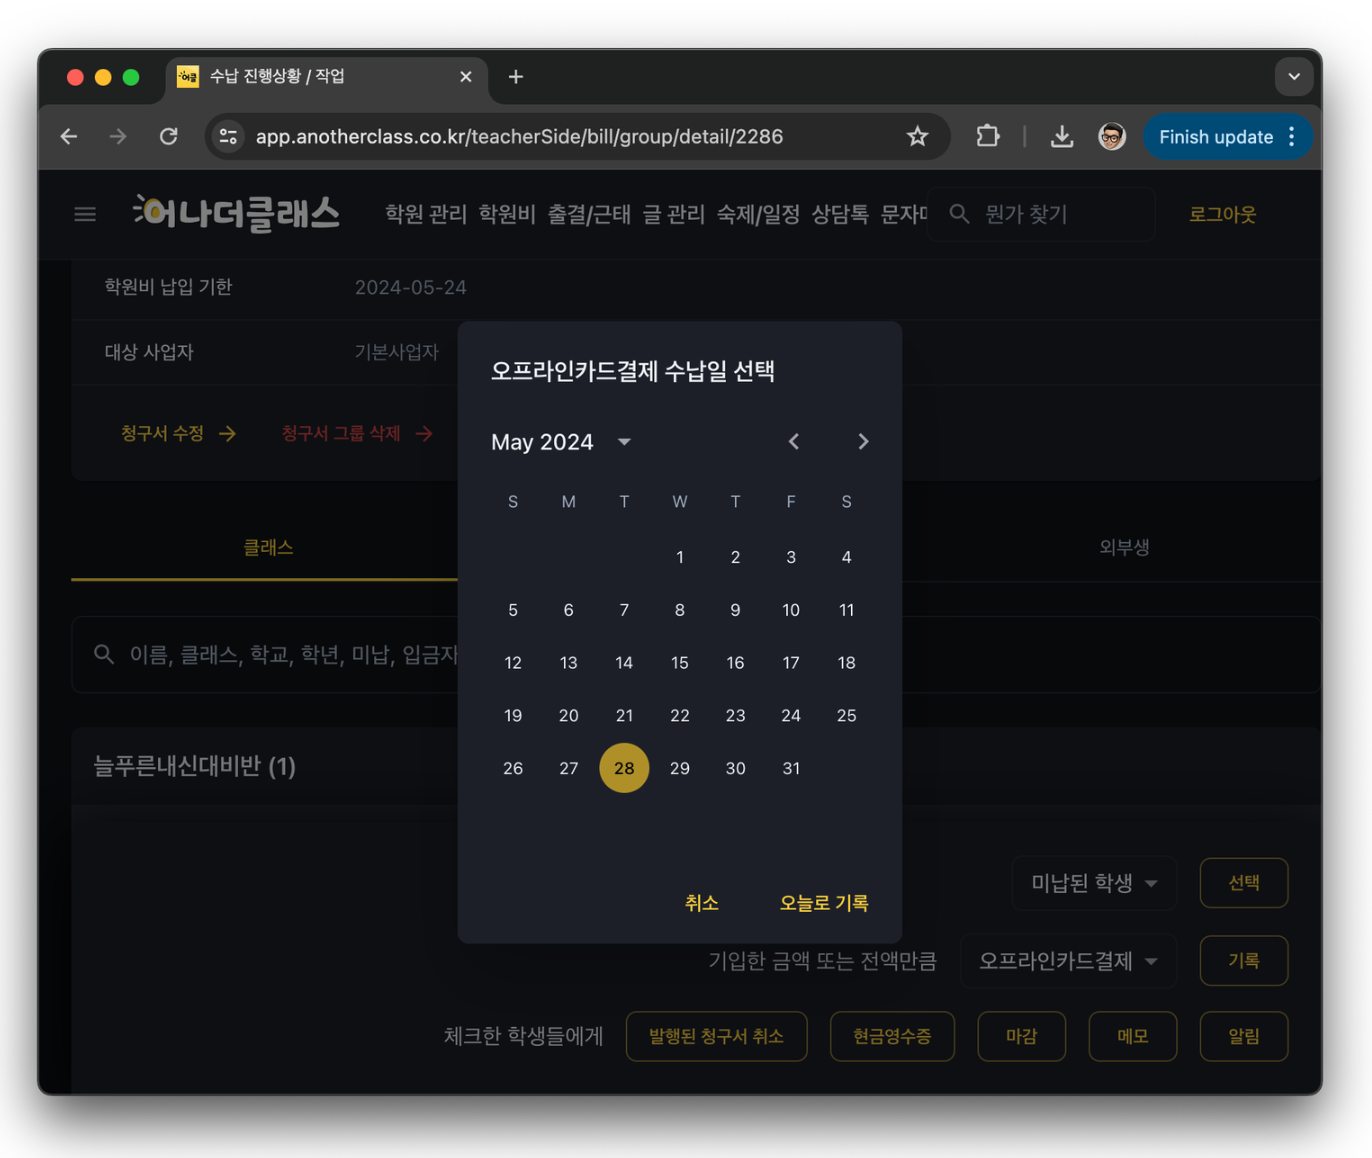Click the 뭔가 찾기 search field
The height and width of the screenshot is (1158, 1372).
[1041, 214]
